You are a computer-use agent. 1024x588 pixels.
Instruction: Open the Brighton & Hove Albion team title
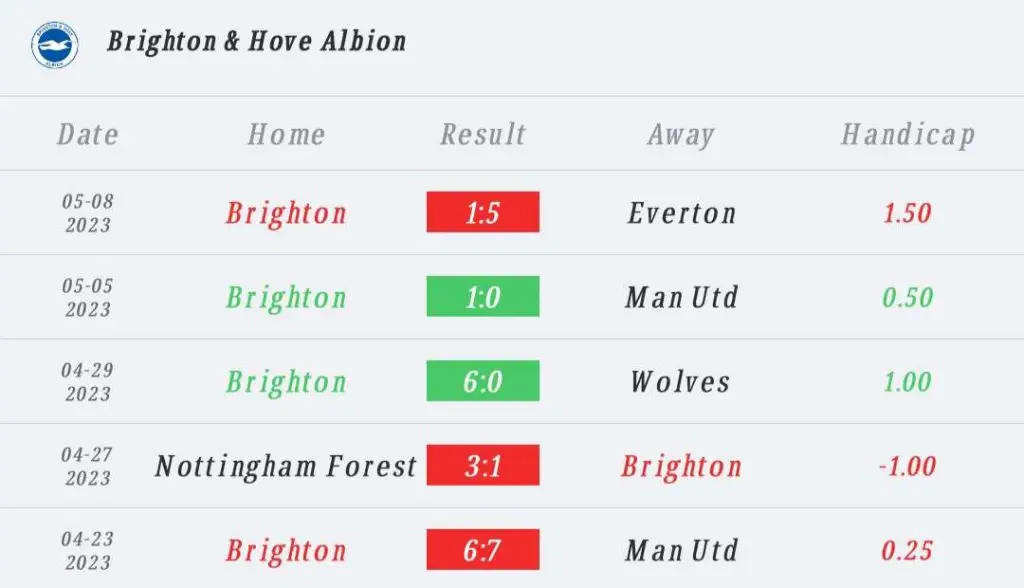(x=257, y=41)
